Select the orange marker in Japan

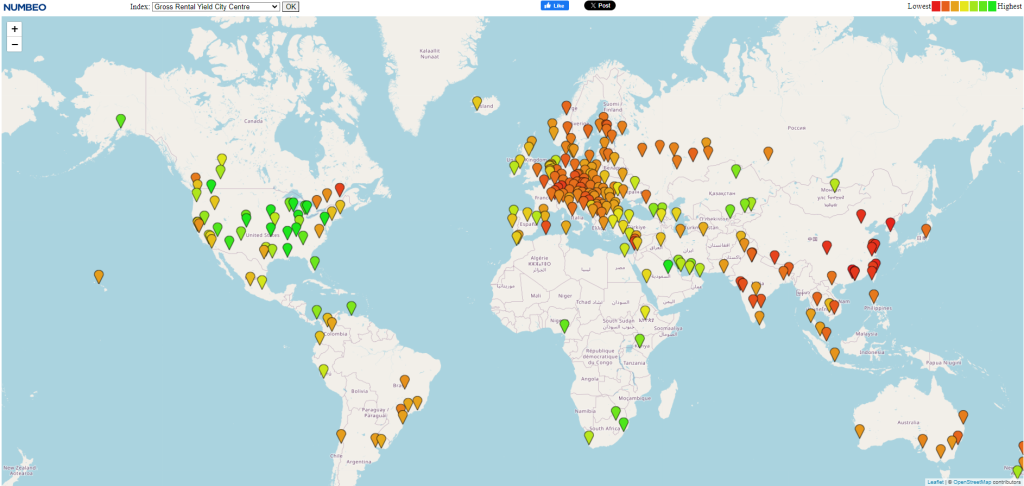[x=926, y=230]
